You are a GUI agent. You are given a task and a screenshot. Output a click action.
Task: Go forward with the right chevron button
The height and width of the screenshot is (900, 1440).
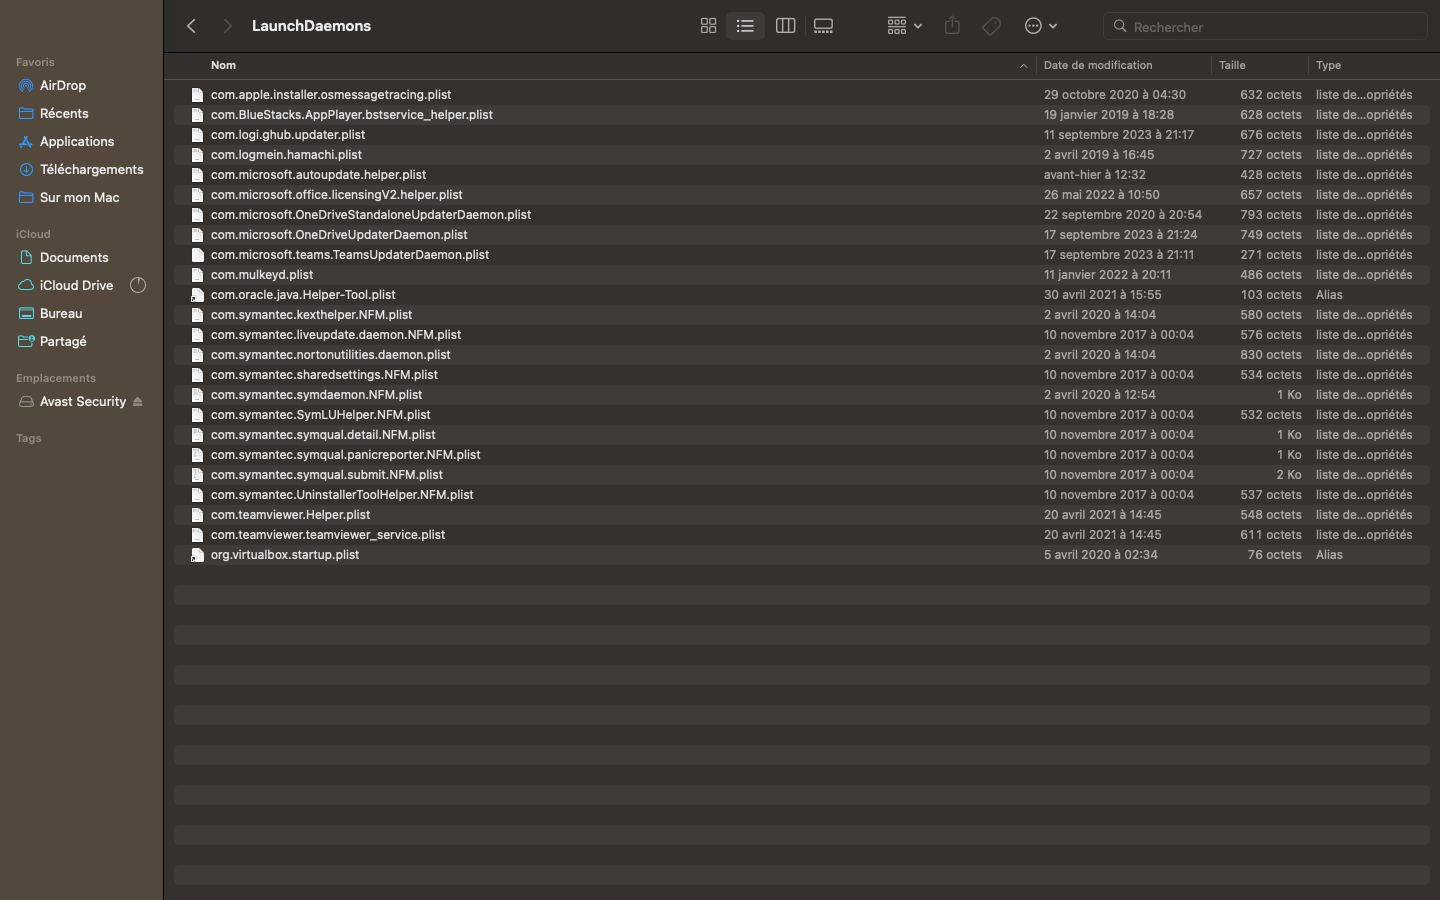(227, 26)
